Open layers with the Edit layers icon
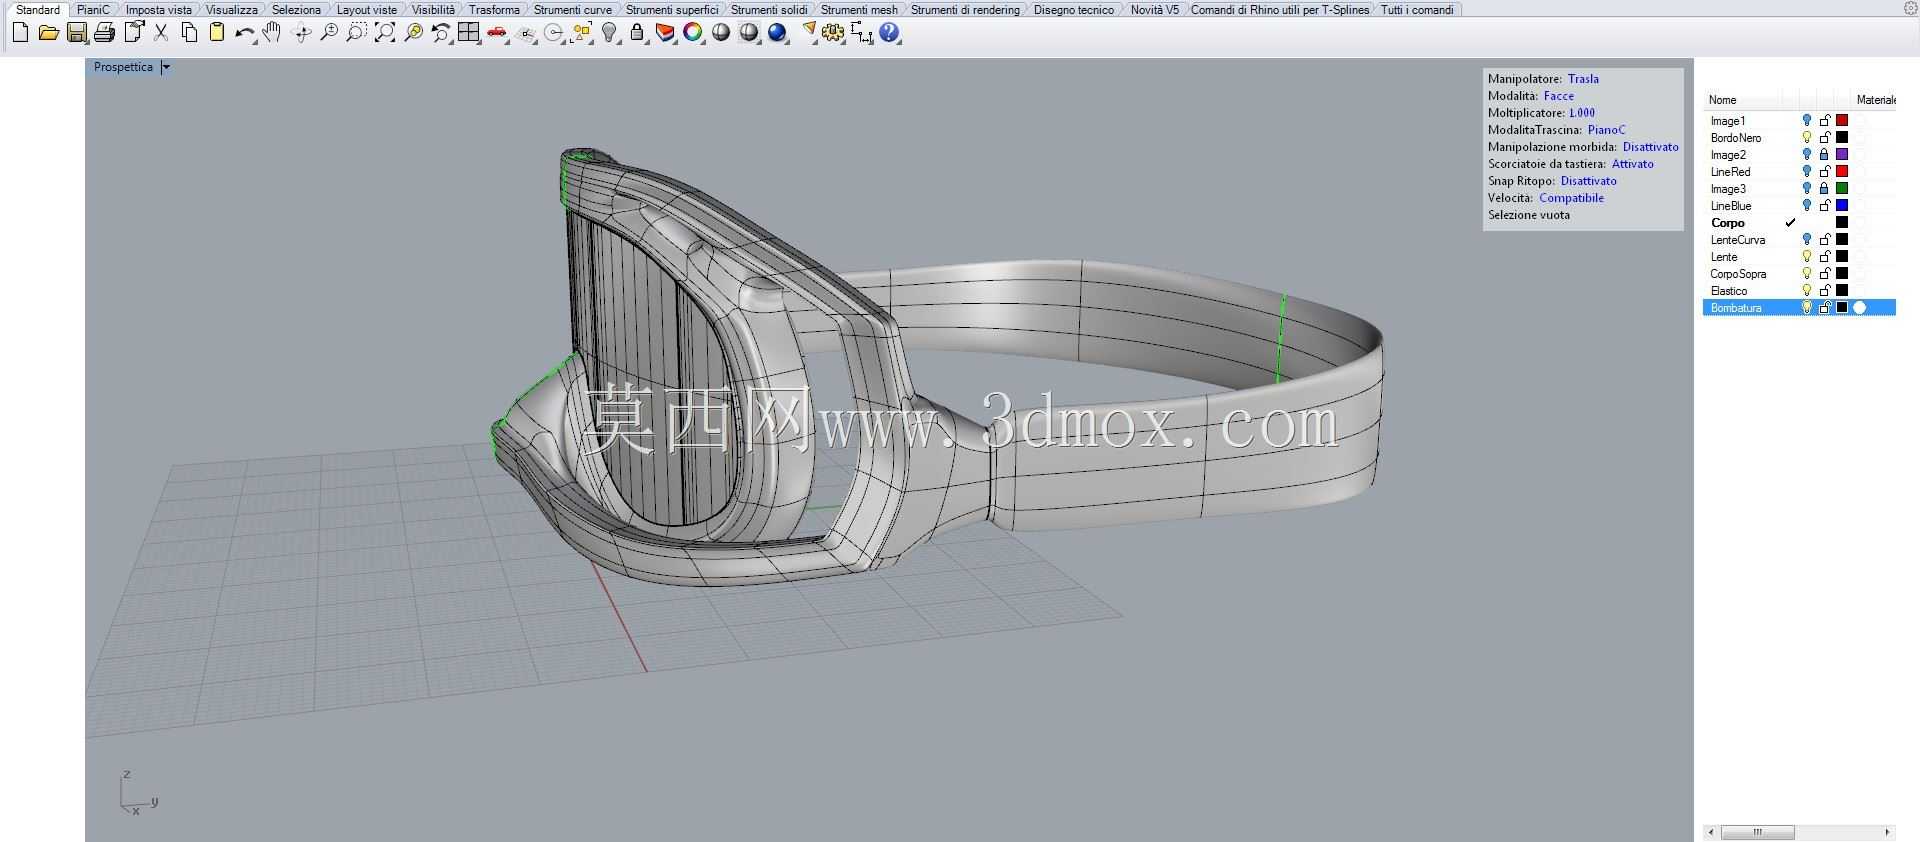This screenshot has height=842, width=1920. (x=665, y=33)
